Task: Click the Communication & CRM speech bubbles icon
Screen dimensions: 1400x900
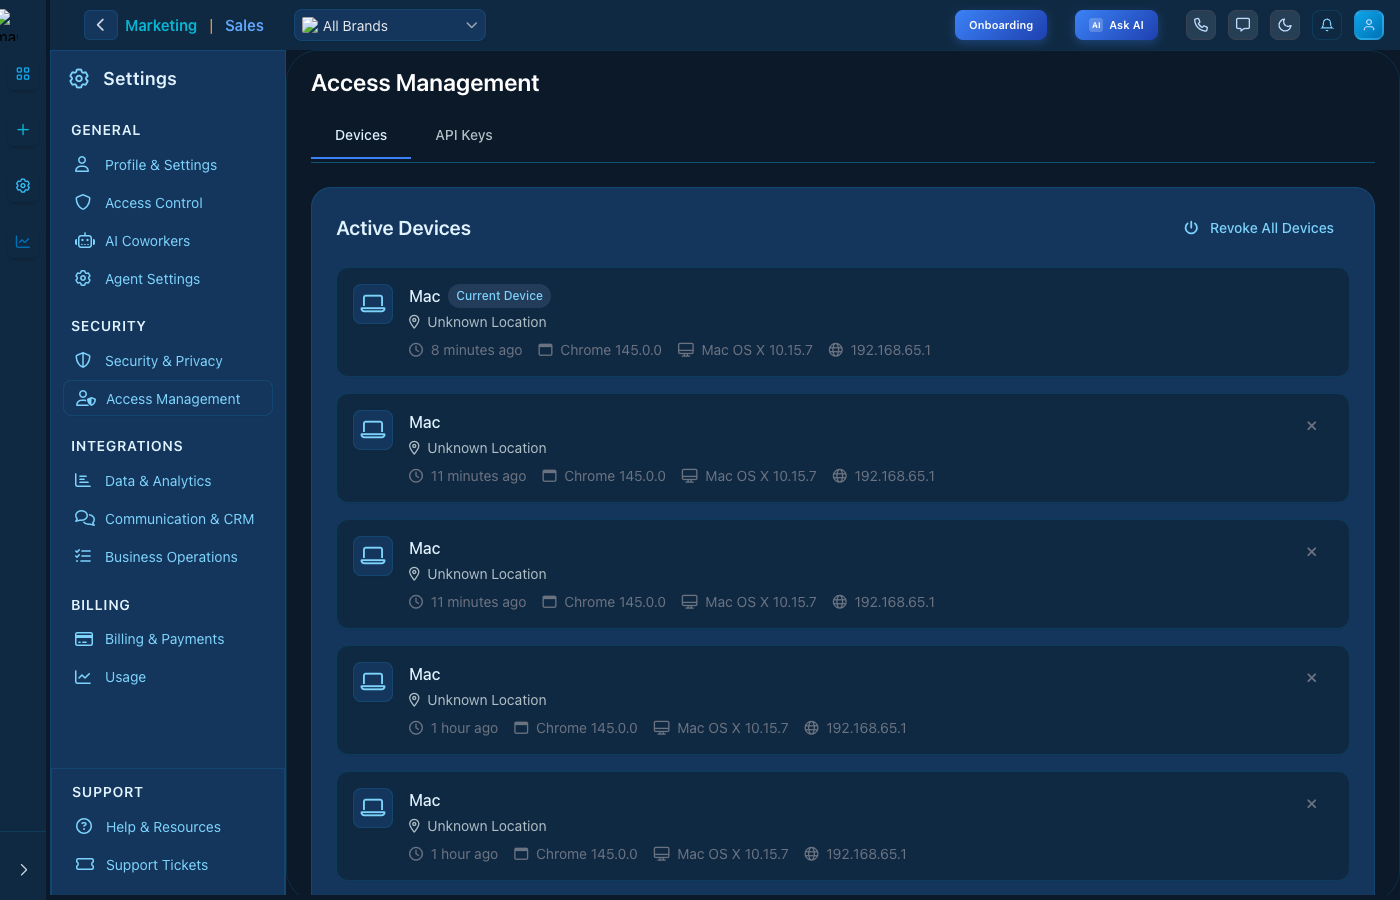Action: tap(85, 519)
